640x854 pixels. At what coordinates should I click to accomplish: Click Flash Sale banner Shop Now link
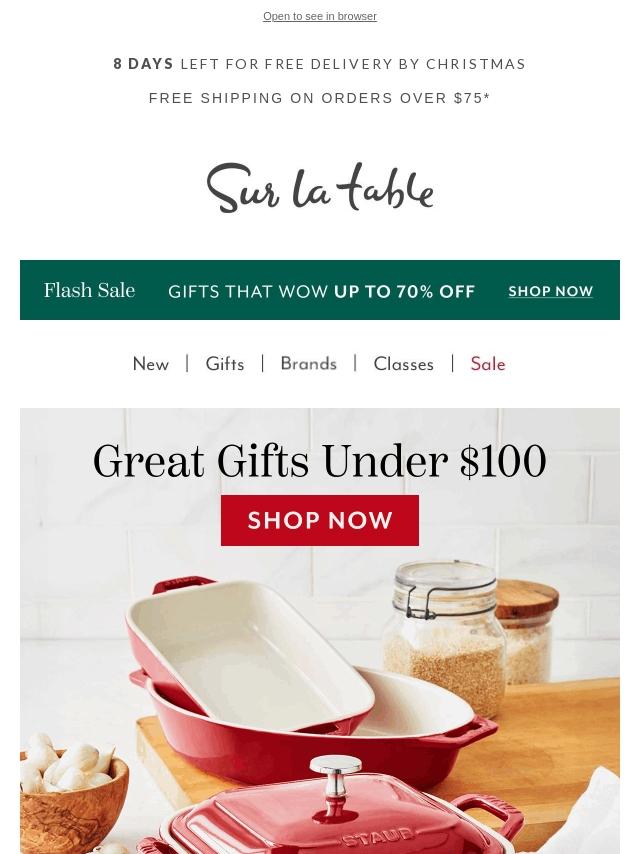click(x=551, y=291)
